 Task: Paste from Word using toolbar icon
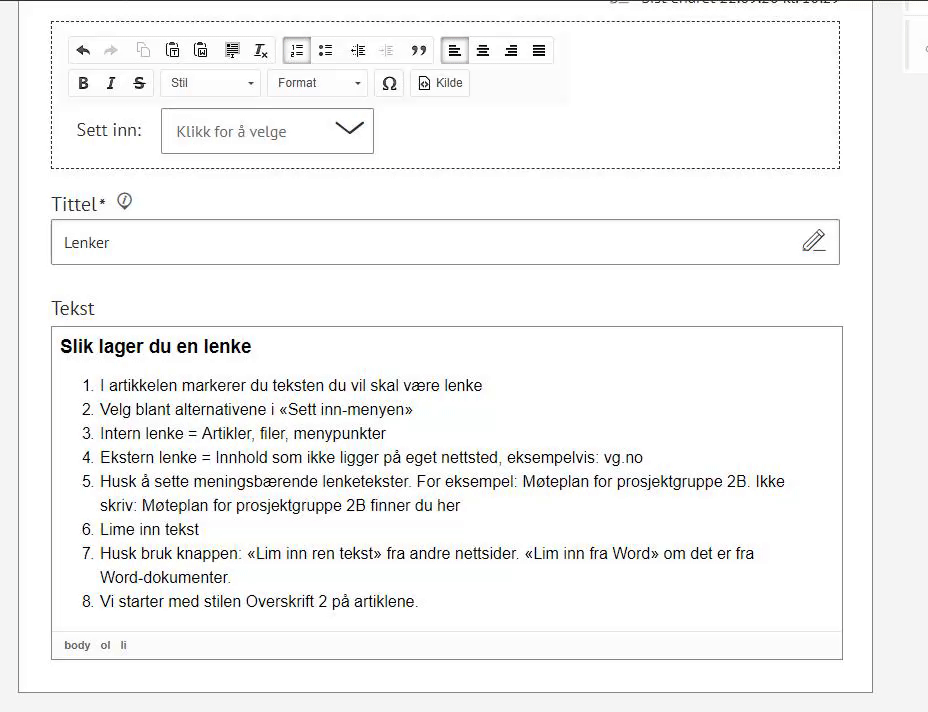tap(201, 50)
